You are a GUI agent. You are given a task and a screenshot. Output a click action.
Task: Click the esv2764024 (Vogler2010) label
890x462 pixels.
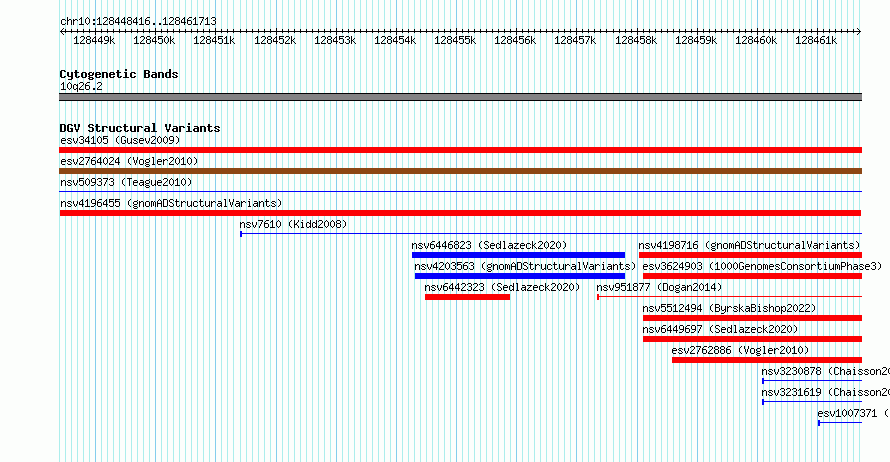pos(129,161)
